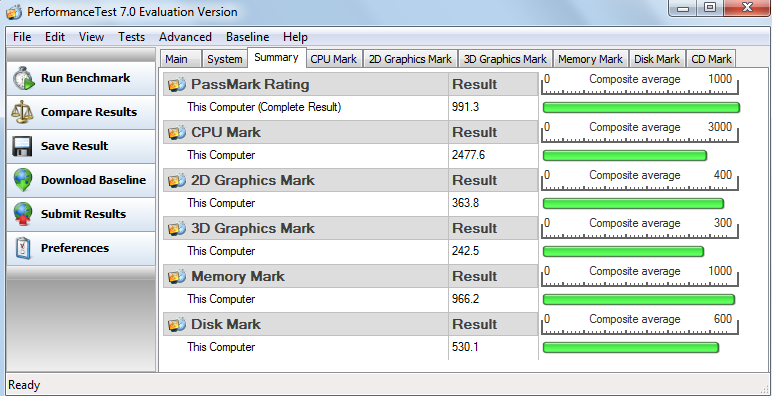Image resolution: width=772 pixels, height=396 pixels.
Task: Click the Disk Mark section heading
Action: 226,325
